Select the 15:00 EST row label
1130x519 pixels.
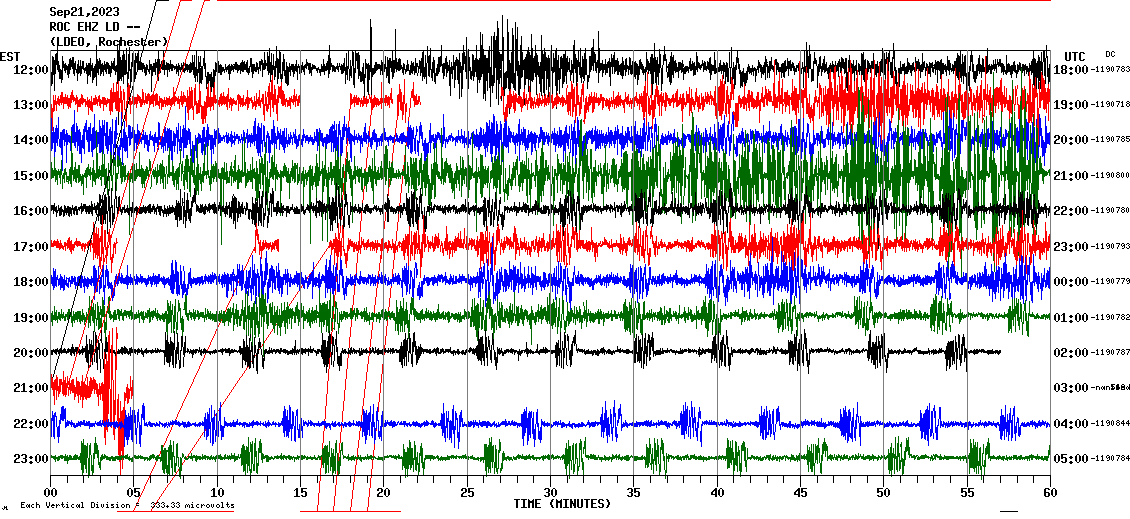pyautogui.click(x=31, y=176)
